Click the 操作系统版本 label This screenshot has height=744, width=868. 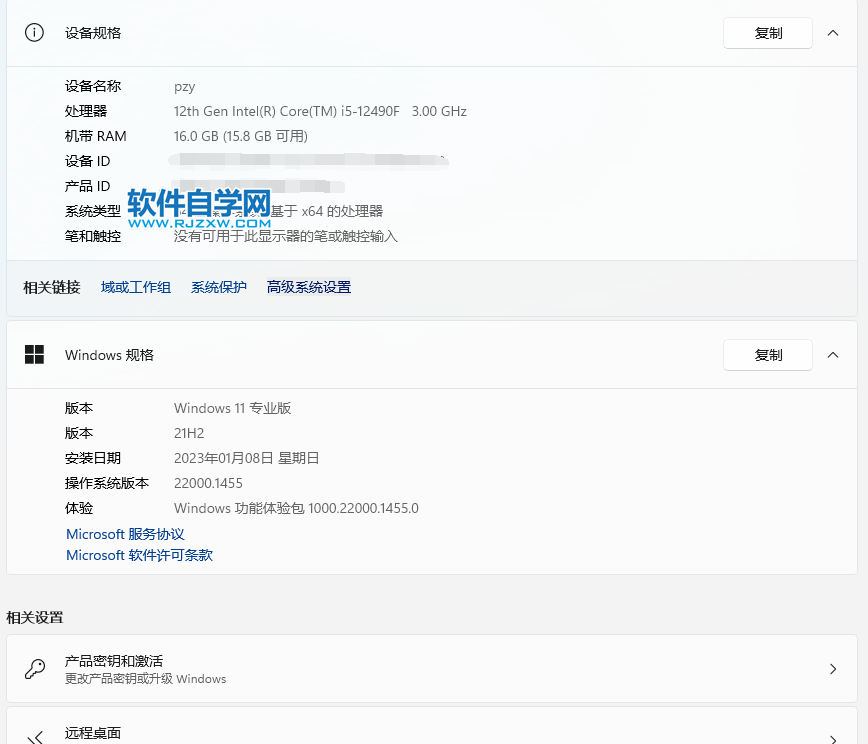(x=107, y=483)
